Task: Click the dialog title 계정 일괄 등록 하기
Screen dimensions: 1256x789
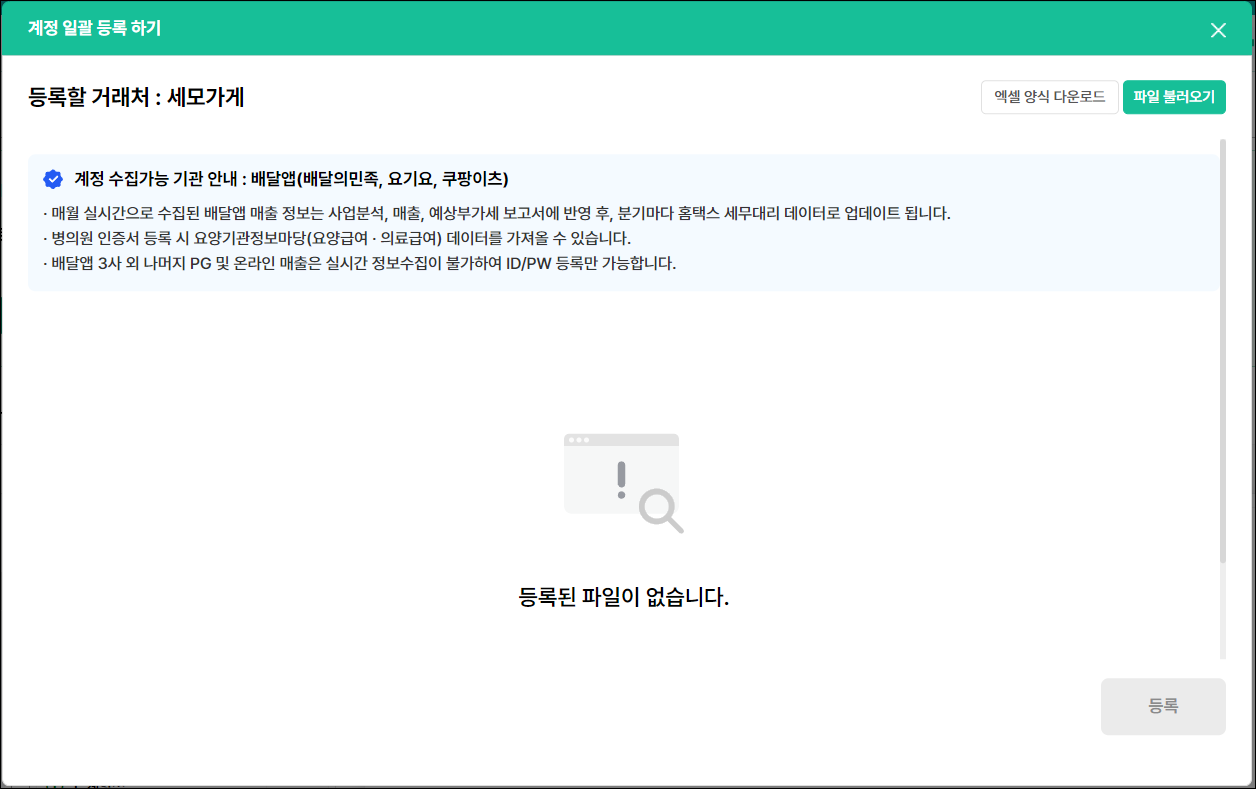Action: pyautogui.click(x=94, y=28)
